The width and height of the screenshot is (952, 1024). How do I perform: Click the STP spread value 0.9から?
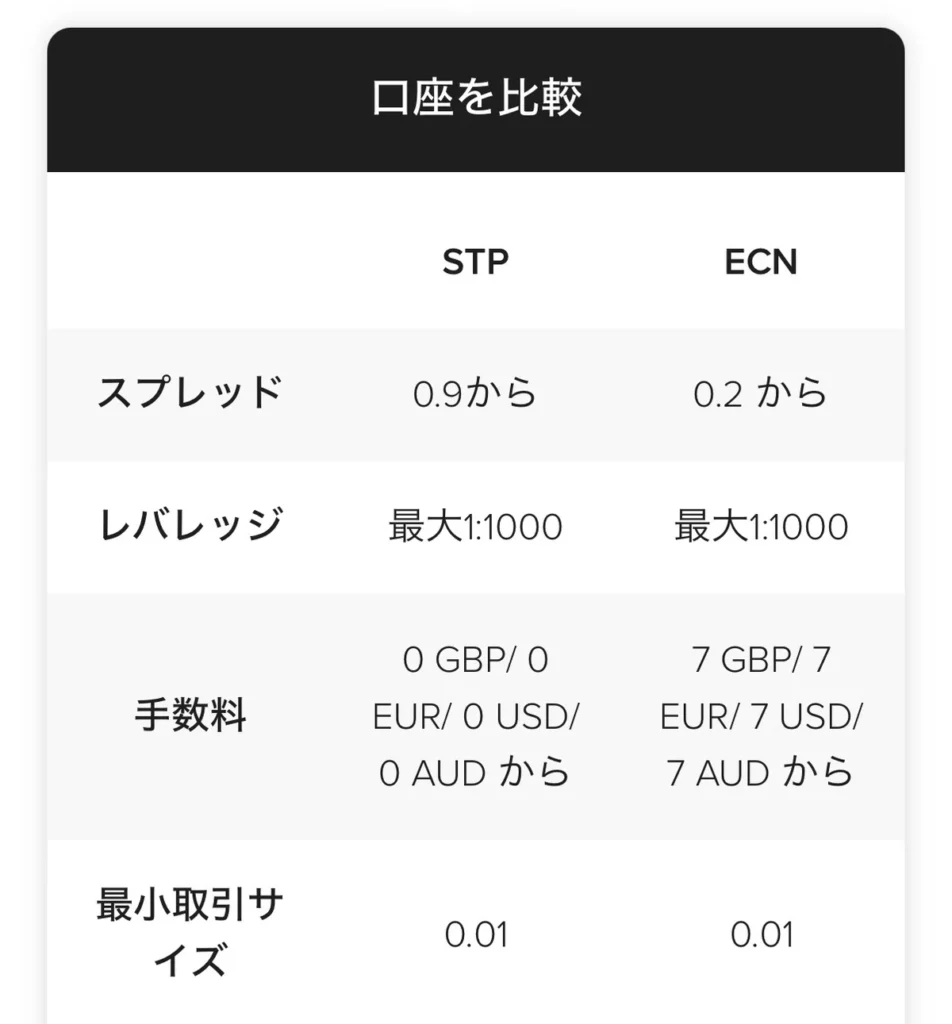click(x=476, y=394)
